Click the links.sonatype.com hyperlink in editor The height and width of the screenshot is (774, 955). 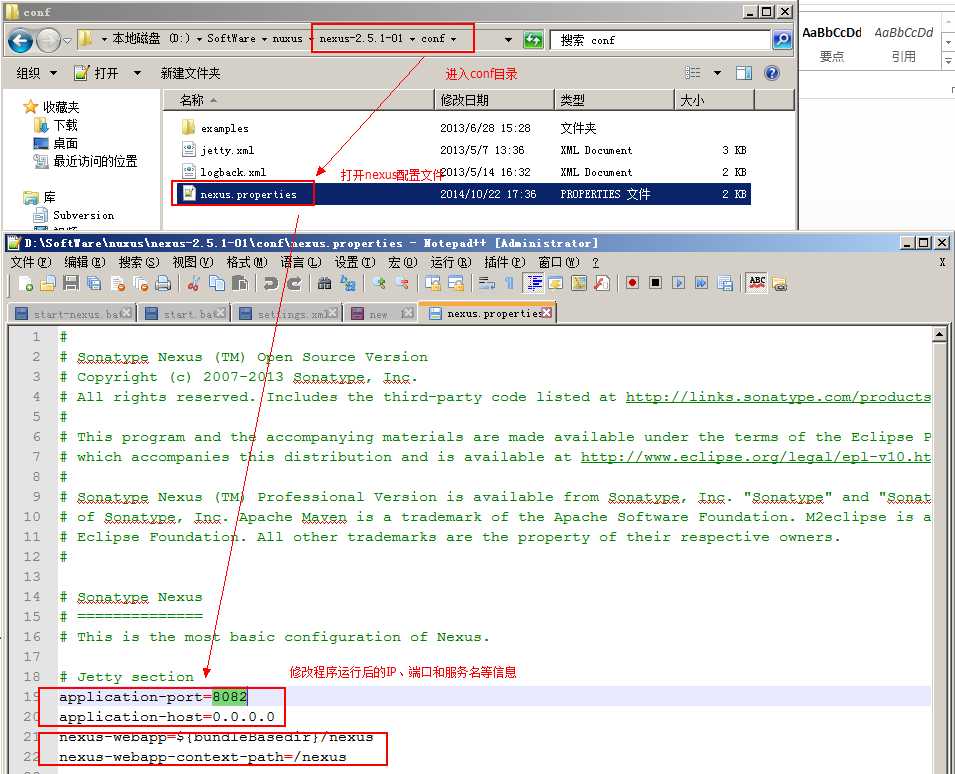click(778, 397)
